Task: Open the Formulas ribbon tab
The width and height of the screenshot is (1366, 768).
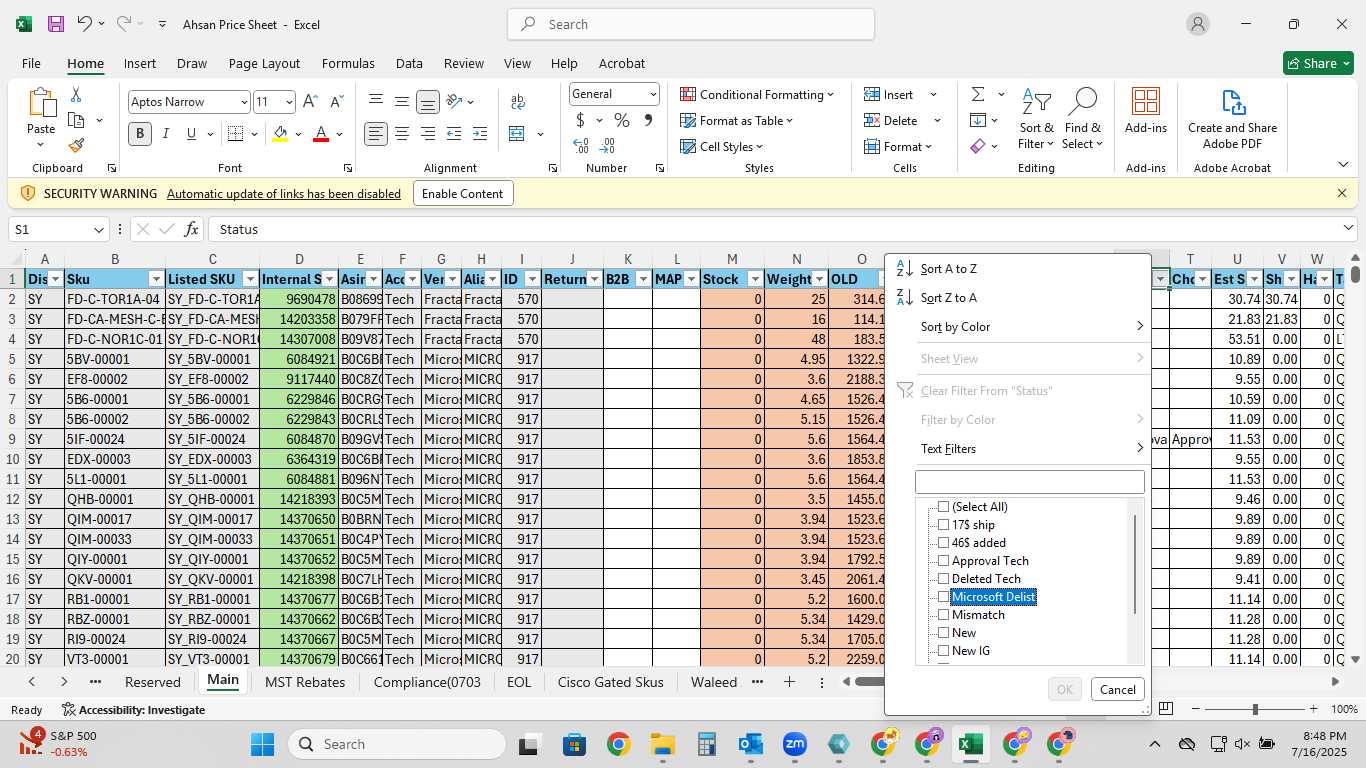Action: point(348,63)
